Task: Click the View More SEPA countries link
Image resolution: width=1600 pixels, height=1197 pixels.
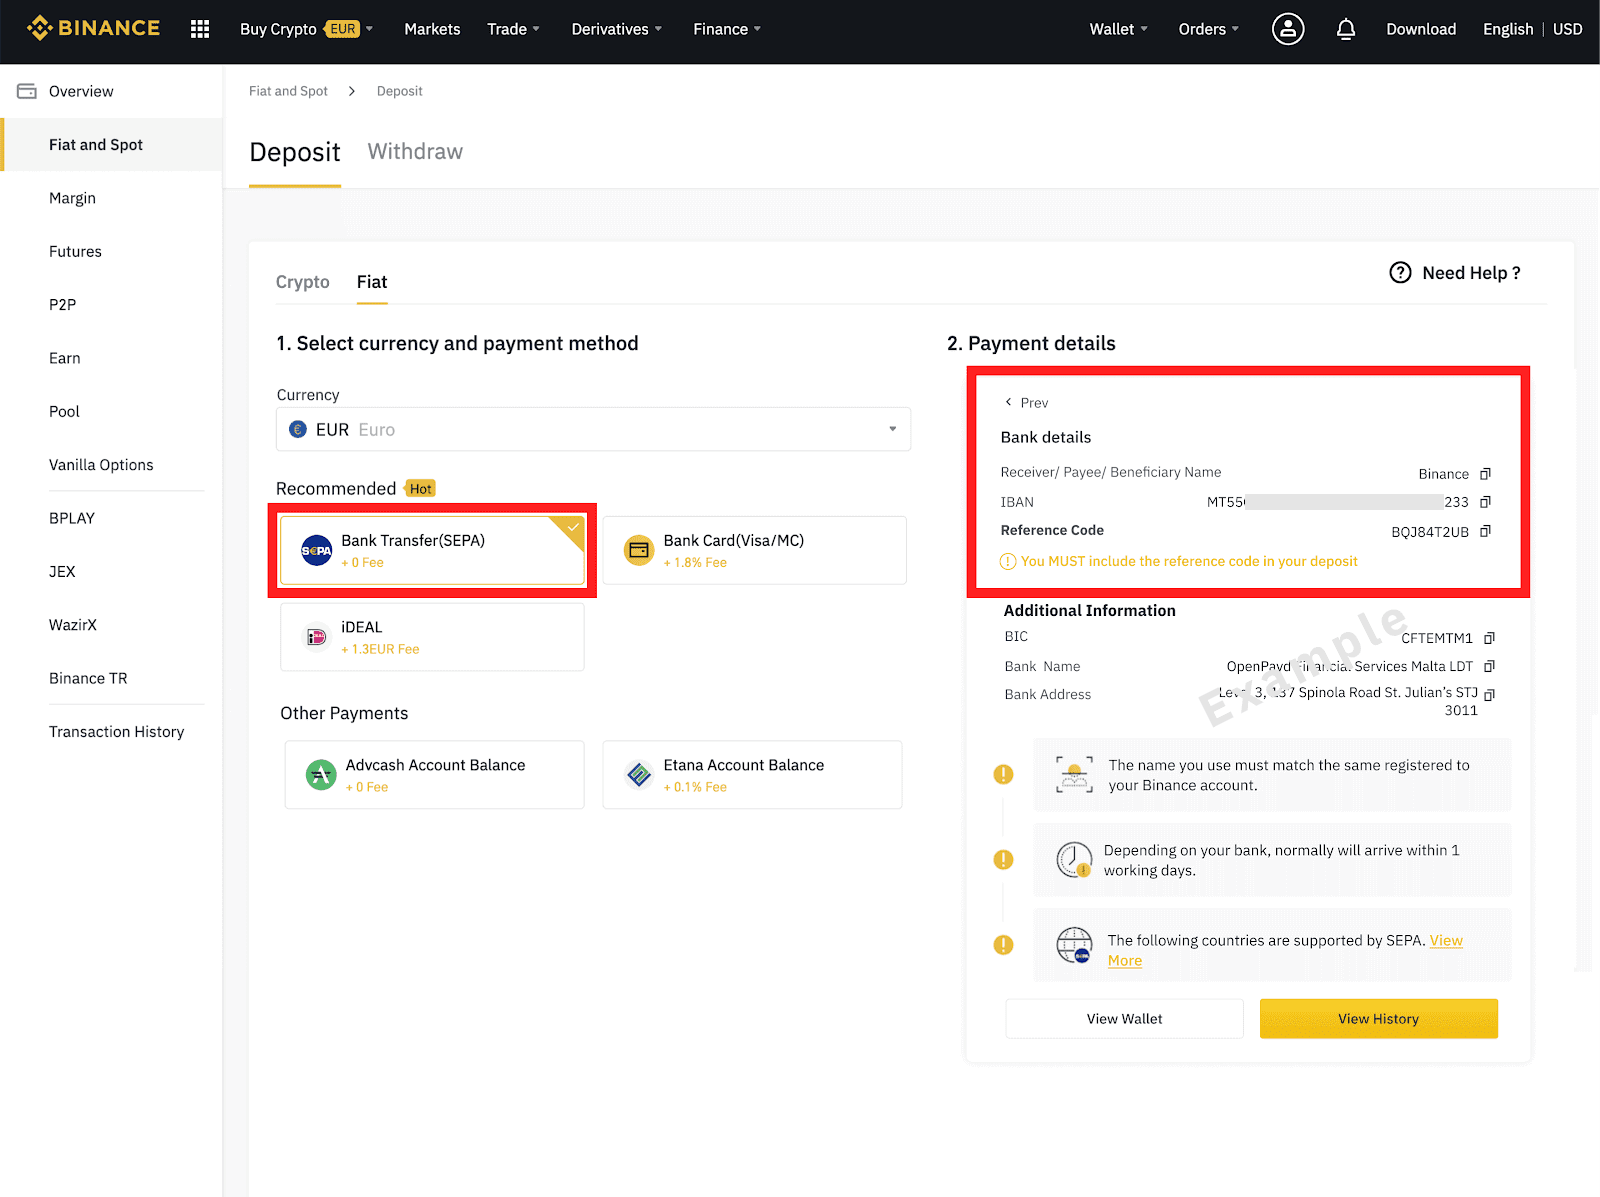Action: pos(1446,941)
